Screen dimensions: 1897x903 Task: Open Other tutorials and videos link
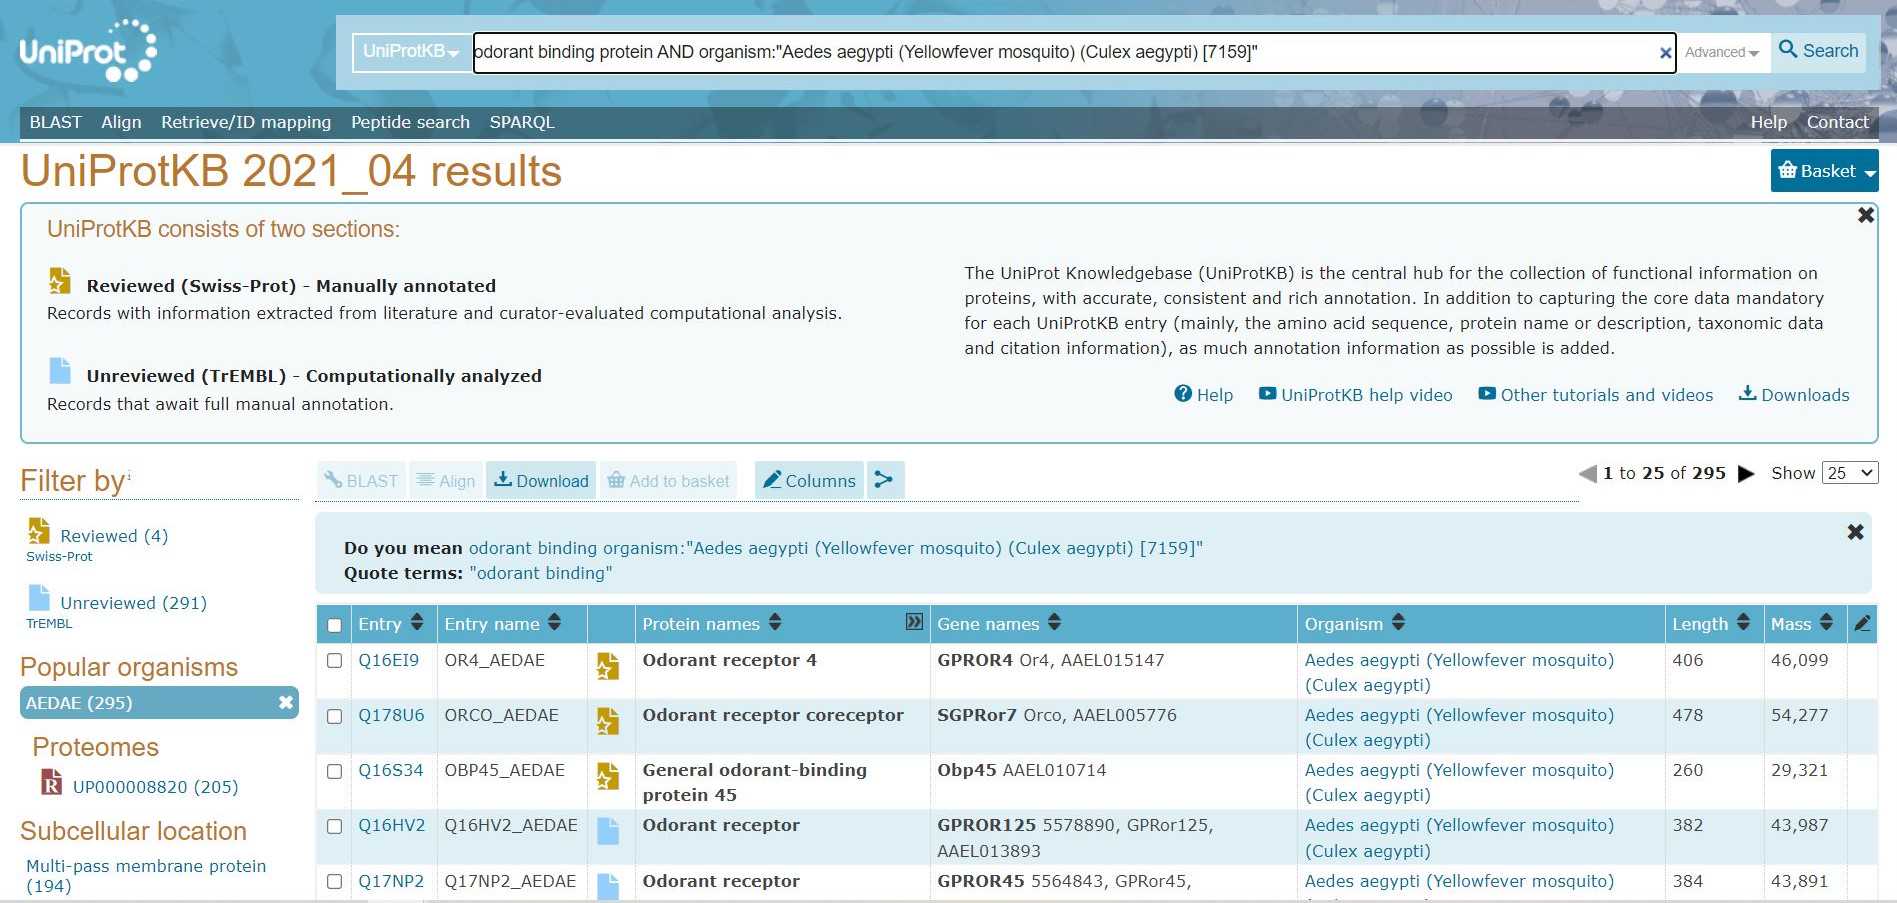(1595, 395)
